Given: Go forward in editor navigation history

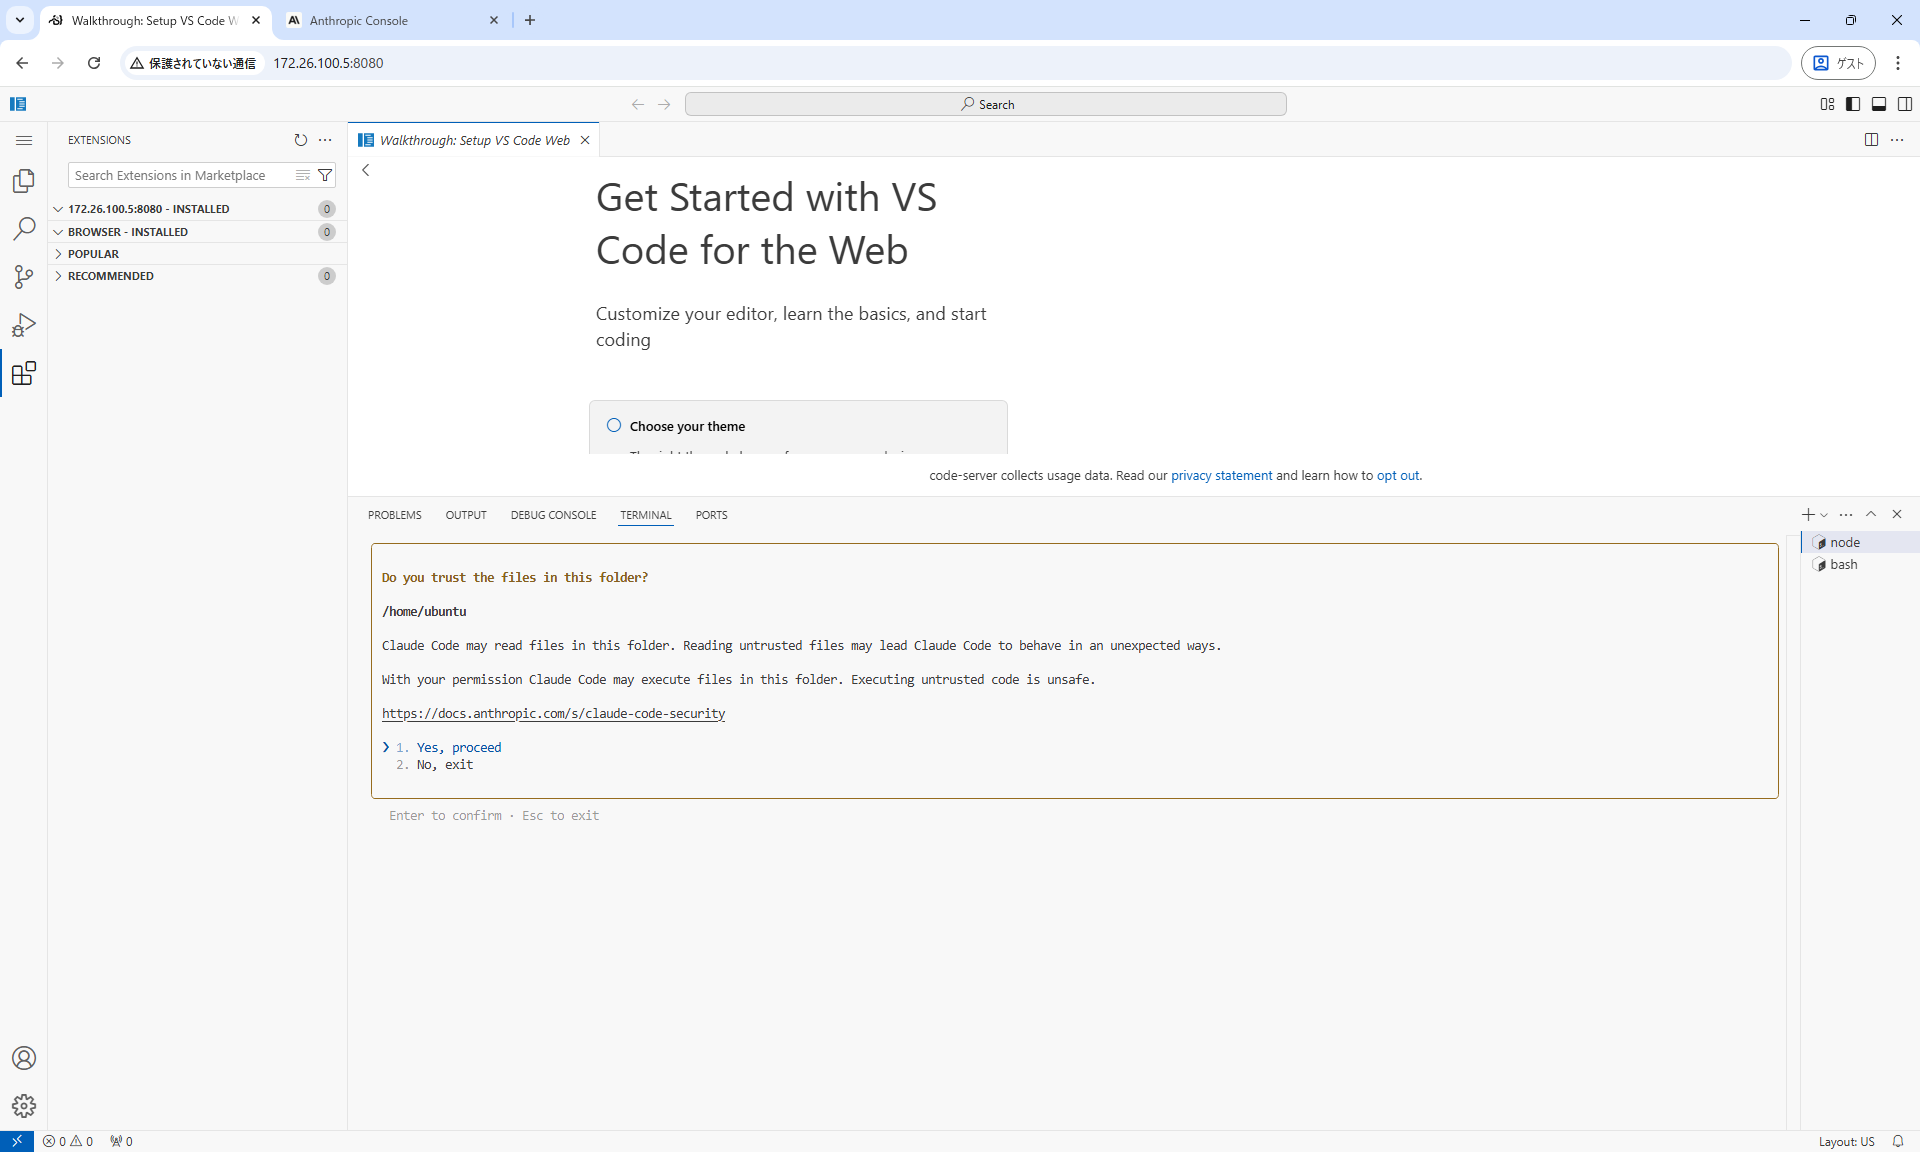Looking at the screenshot, I should (x=664, y=104).
